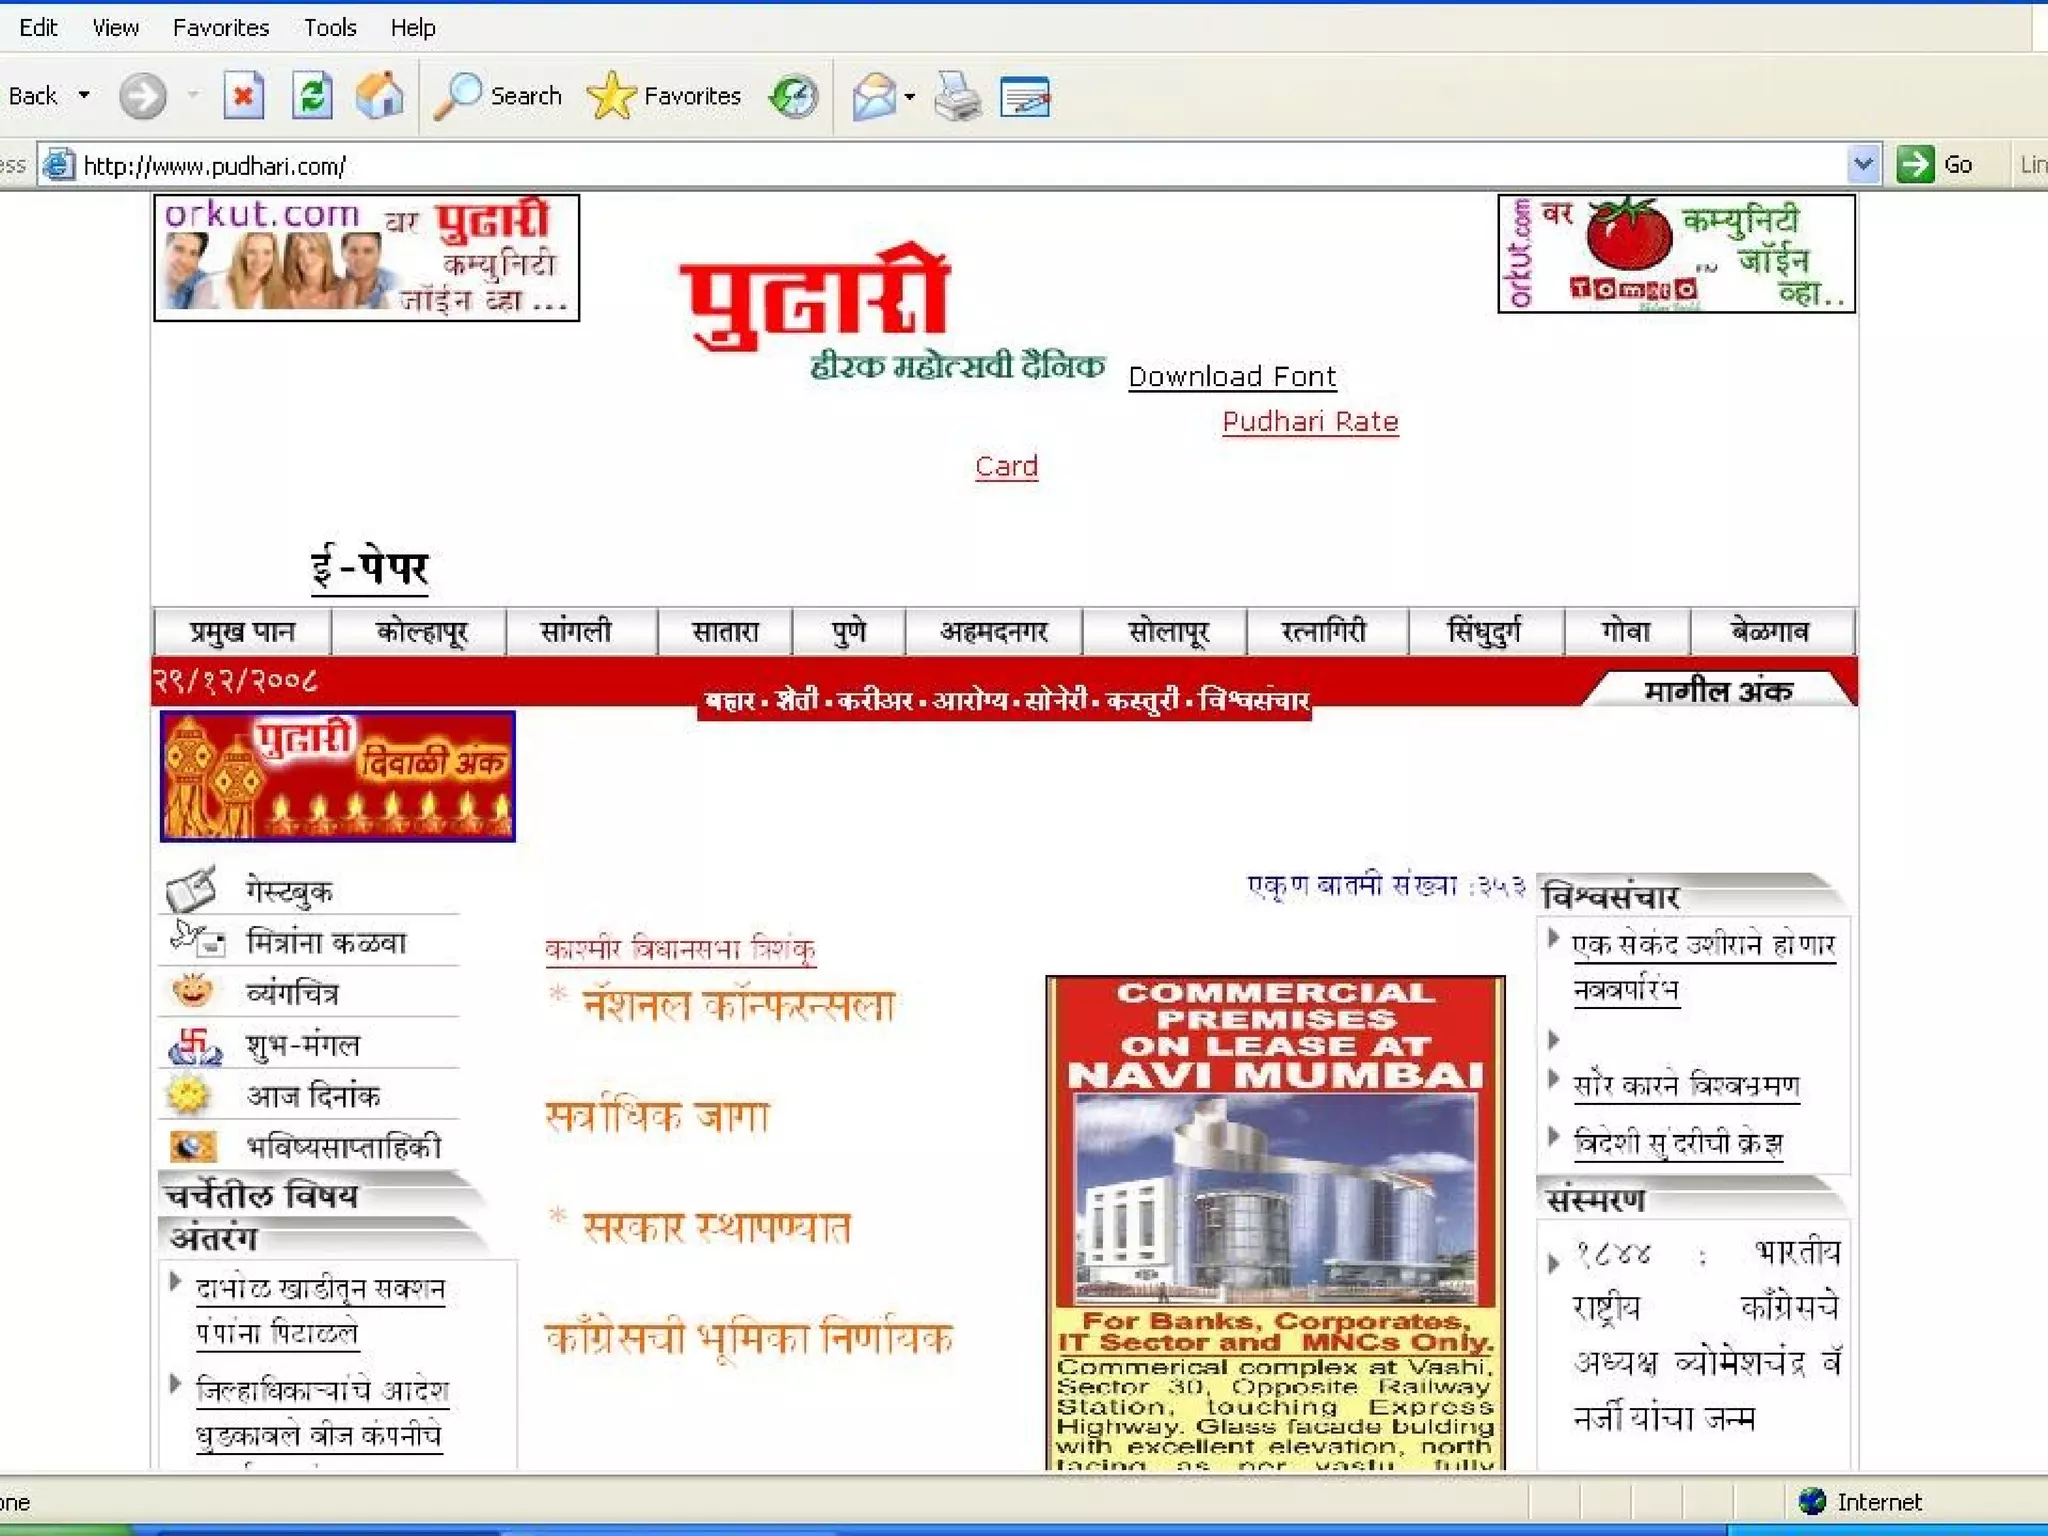This screenshot has height=1536, width=2048.
Task: Click the Print icon
Action: pyautogui.click(x=957, y=97)
